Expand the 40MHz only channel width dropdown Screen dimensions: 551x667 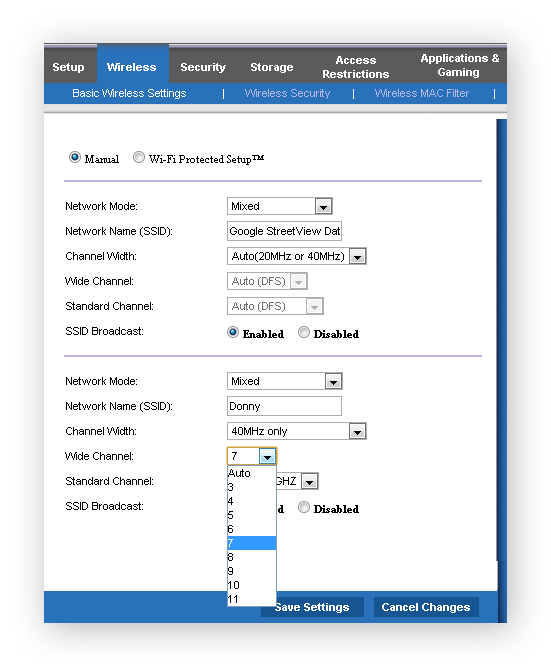357,432
